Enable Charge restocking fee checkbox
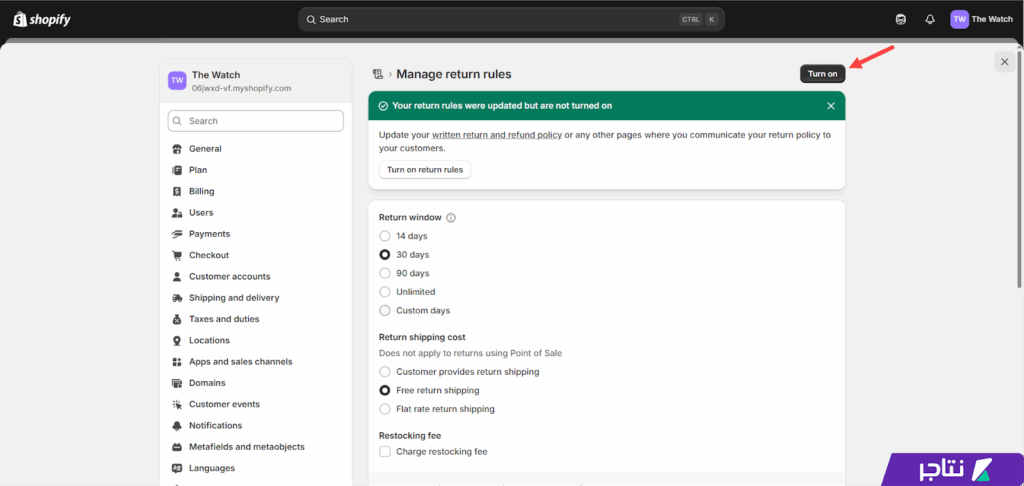 click(x=385, y=452)
